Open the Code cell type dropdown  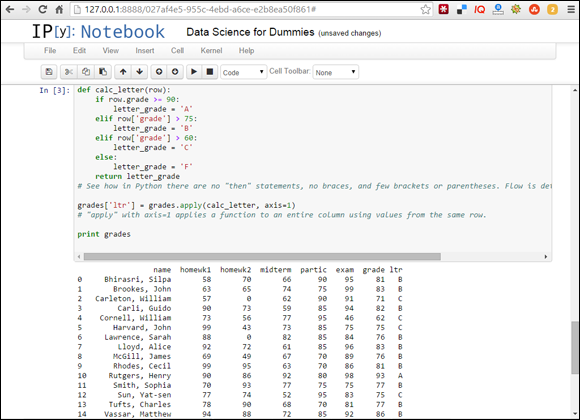click(x=243, y=72)
